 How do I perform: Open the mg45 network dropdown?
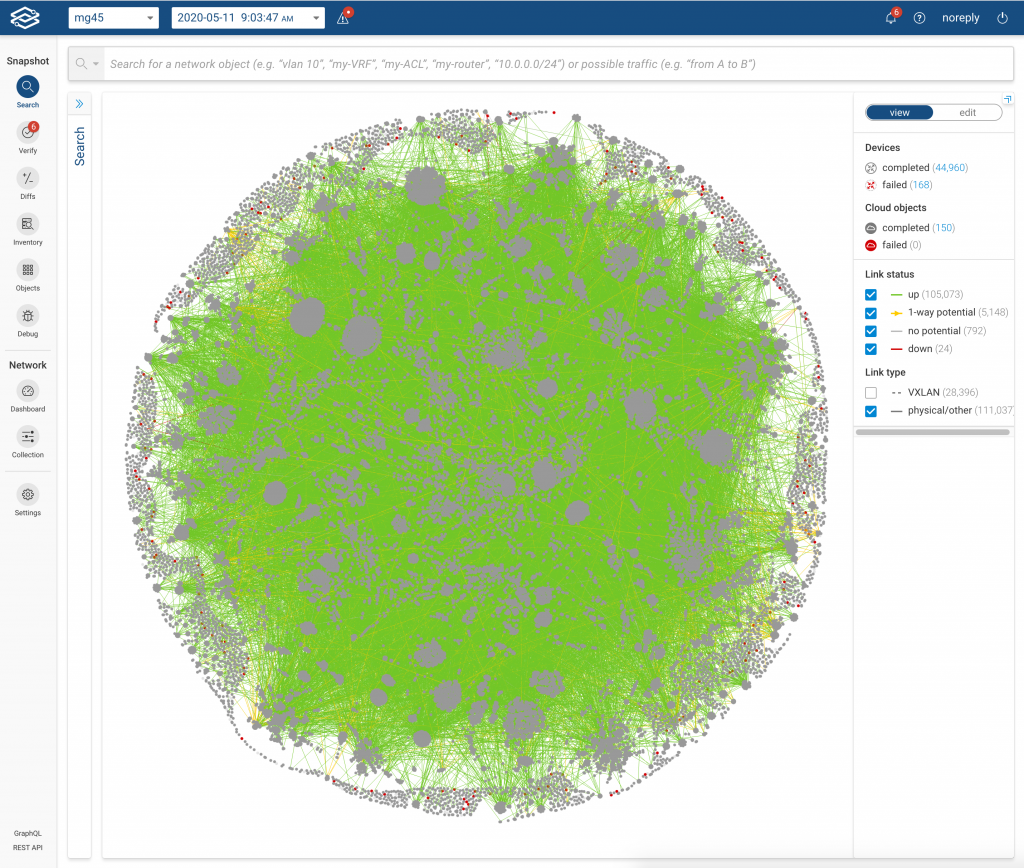(113, 18)
